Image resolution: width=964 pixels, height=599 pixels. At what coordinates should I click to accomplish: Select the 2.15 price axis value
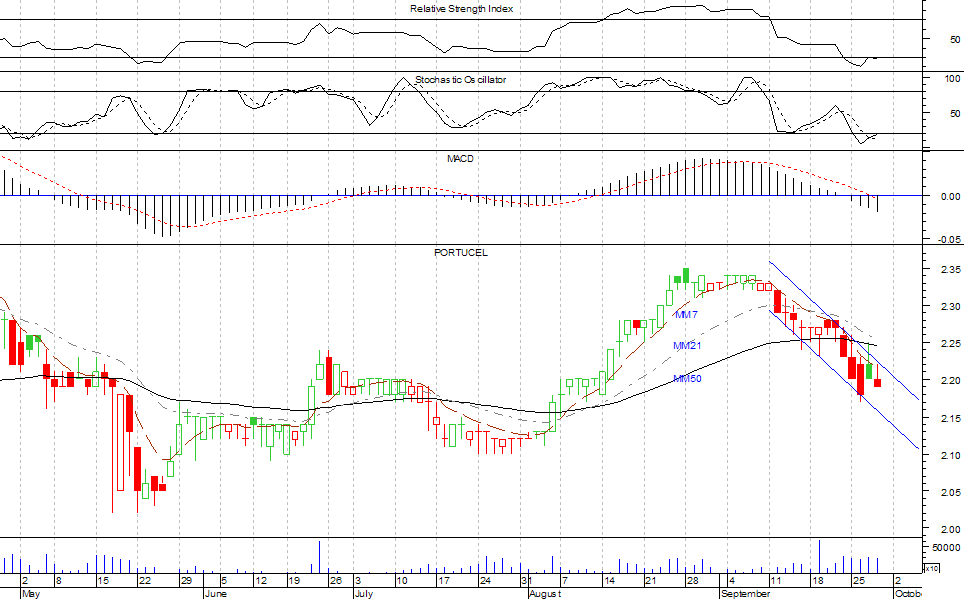pos(950,418)
